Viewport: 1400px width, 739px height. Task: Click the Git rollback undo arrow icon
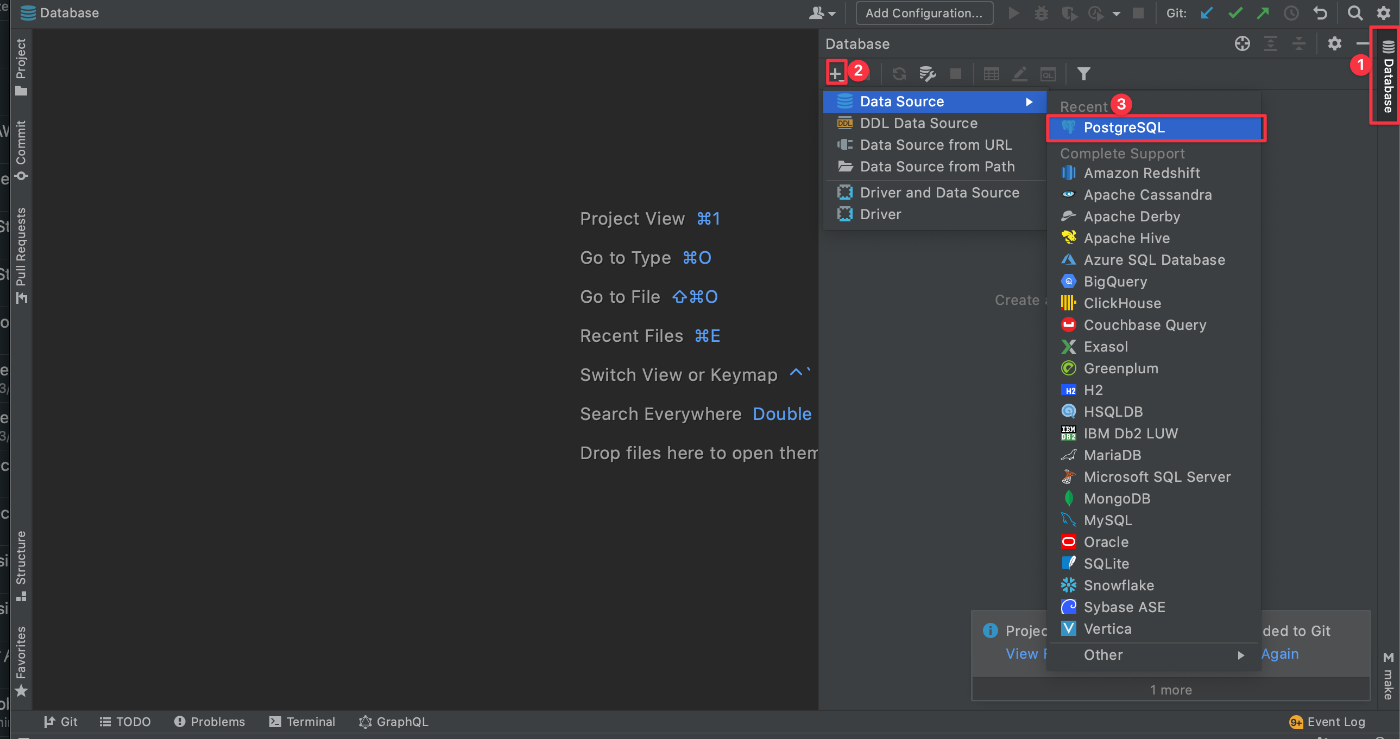coord(1320,13)
